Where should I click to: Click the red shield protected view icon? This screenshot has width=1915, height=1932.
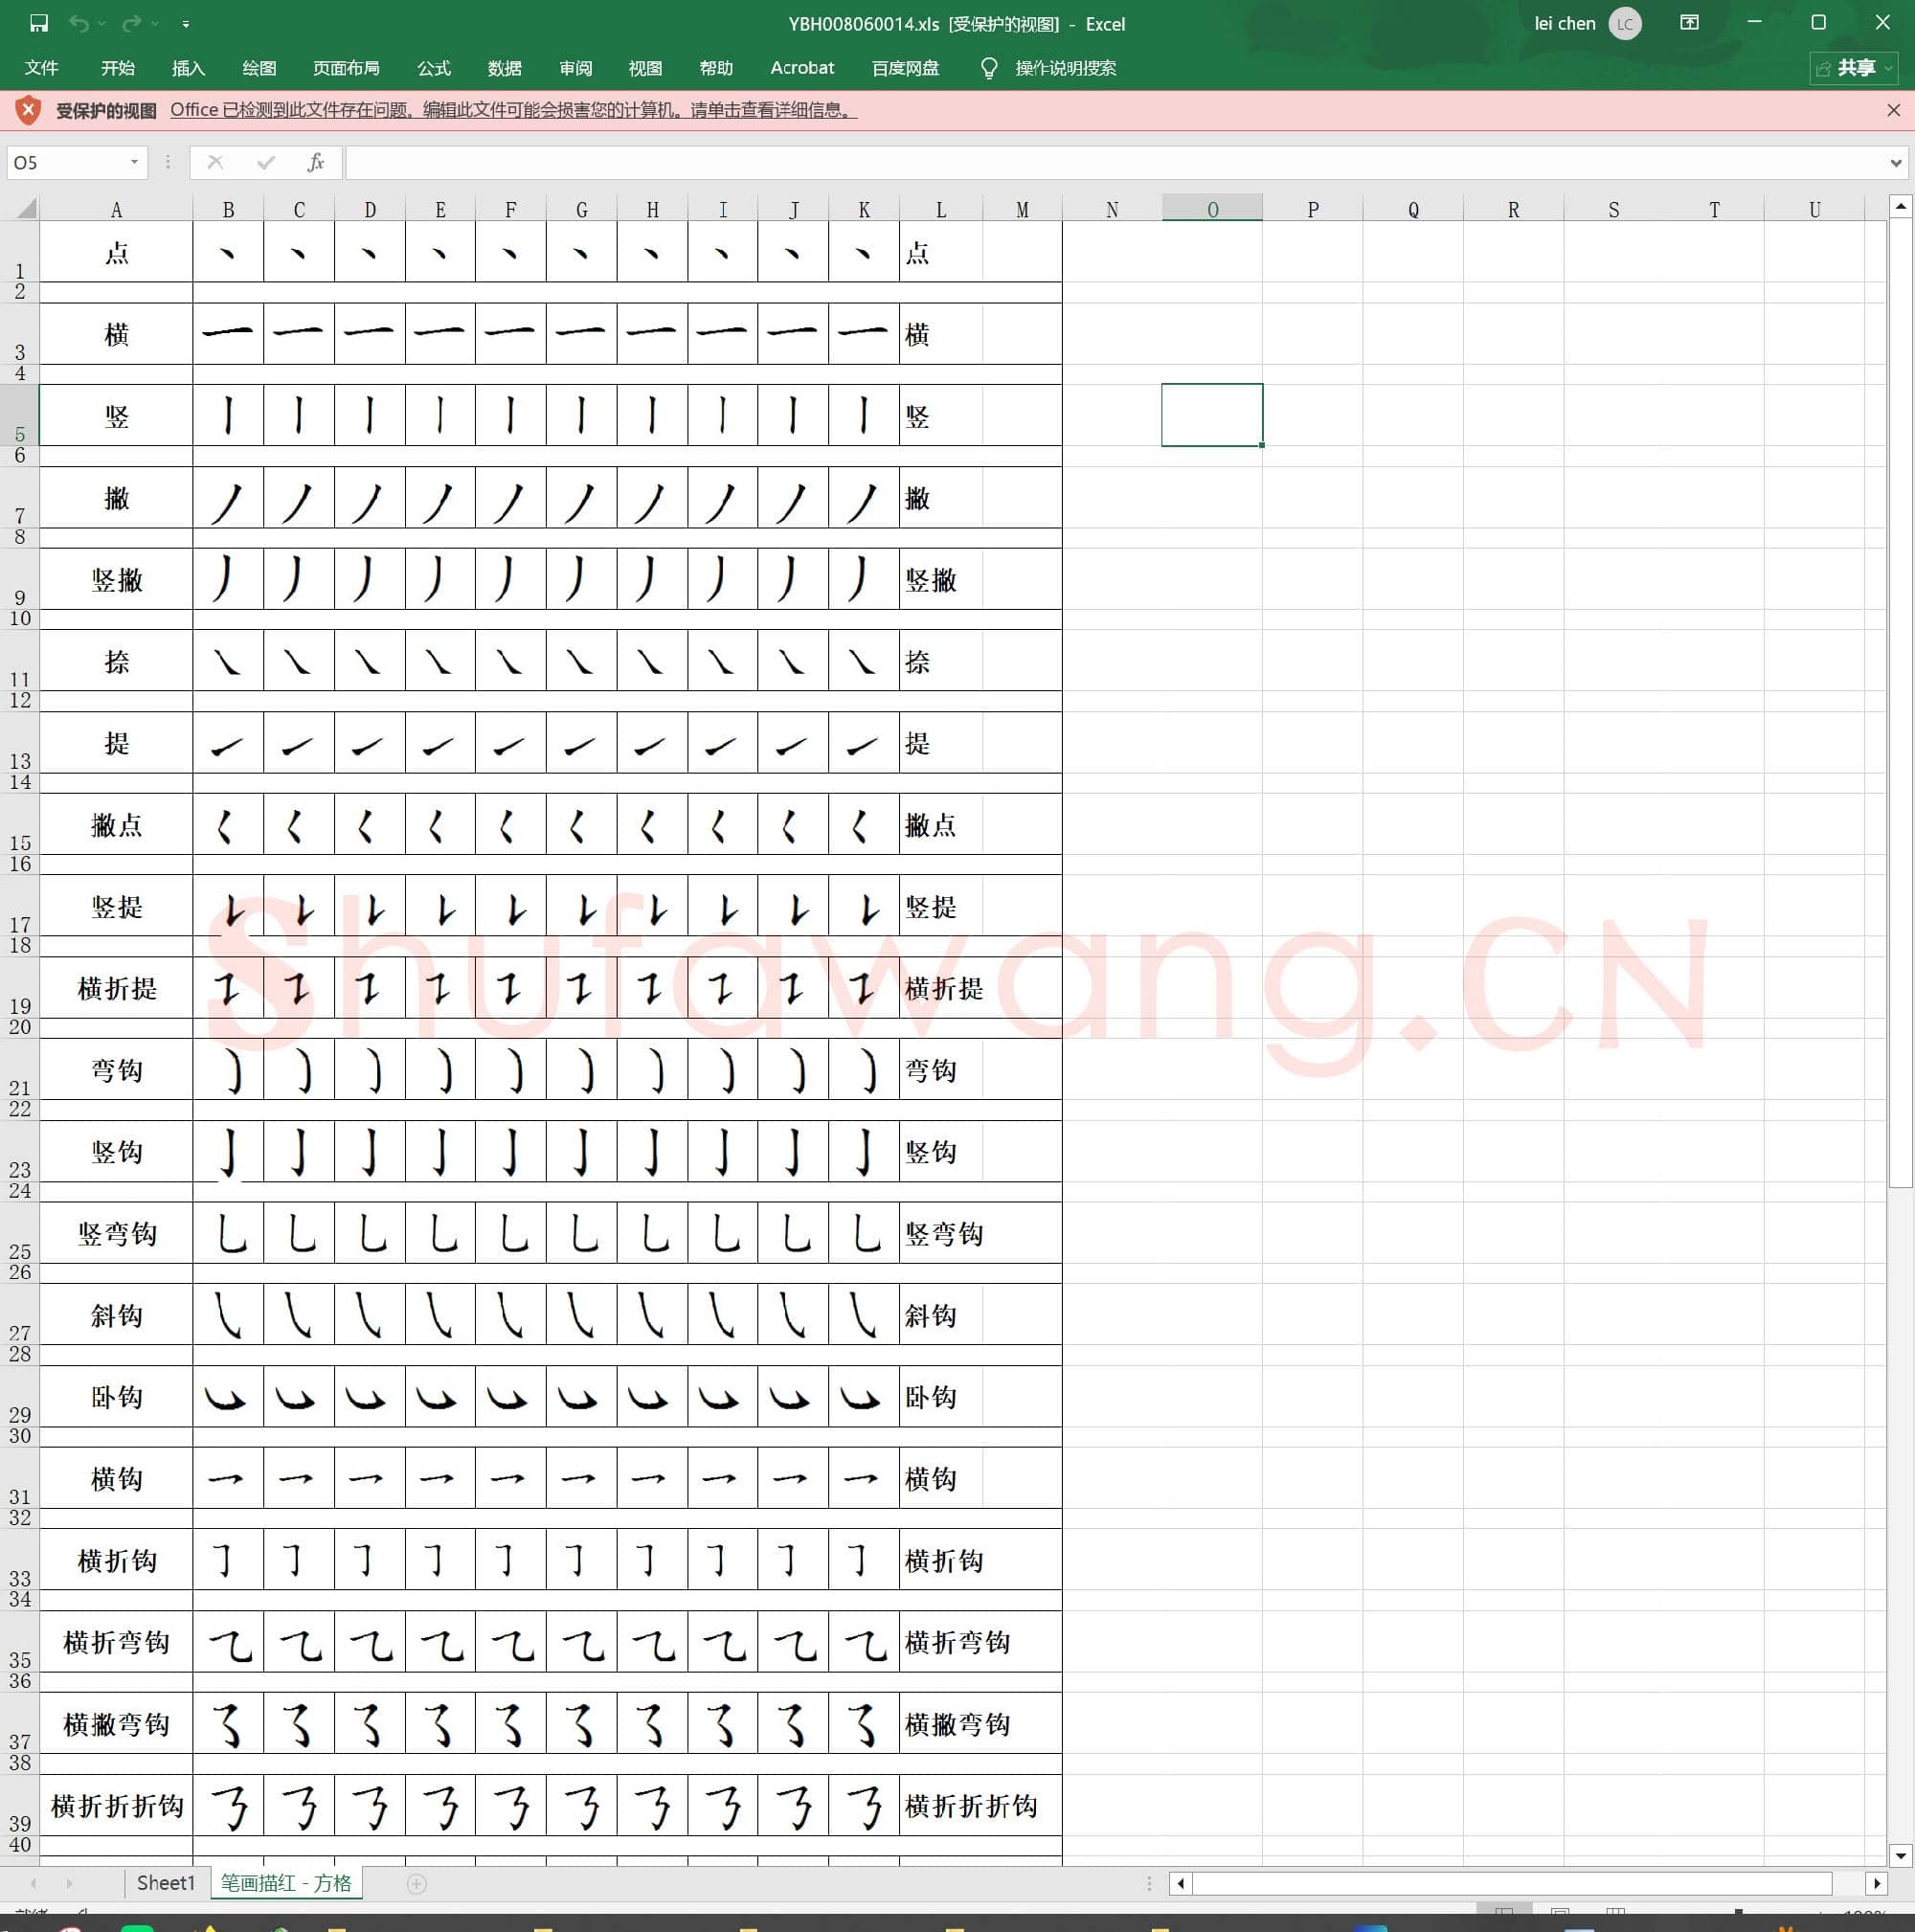tap(28, 110)
